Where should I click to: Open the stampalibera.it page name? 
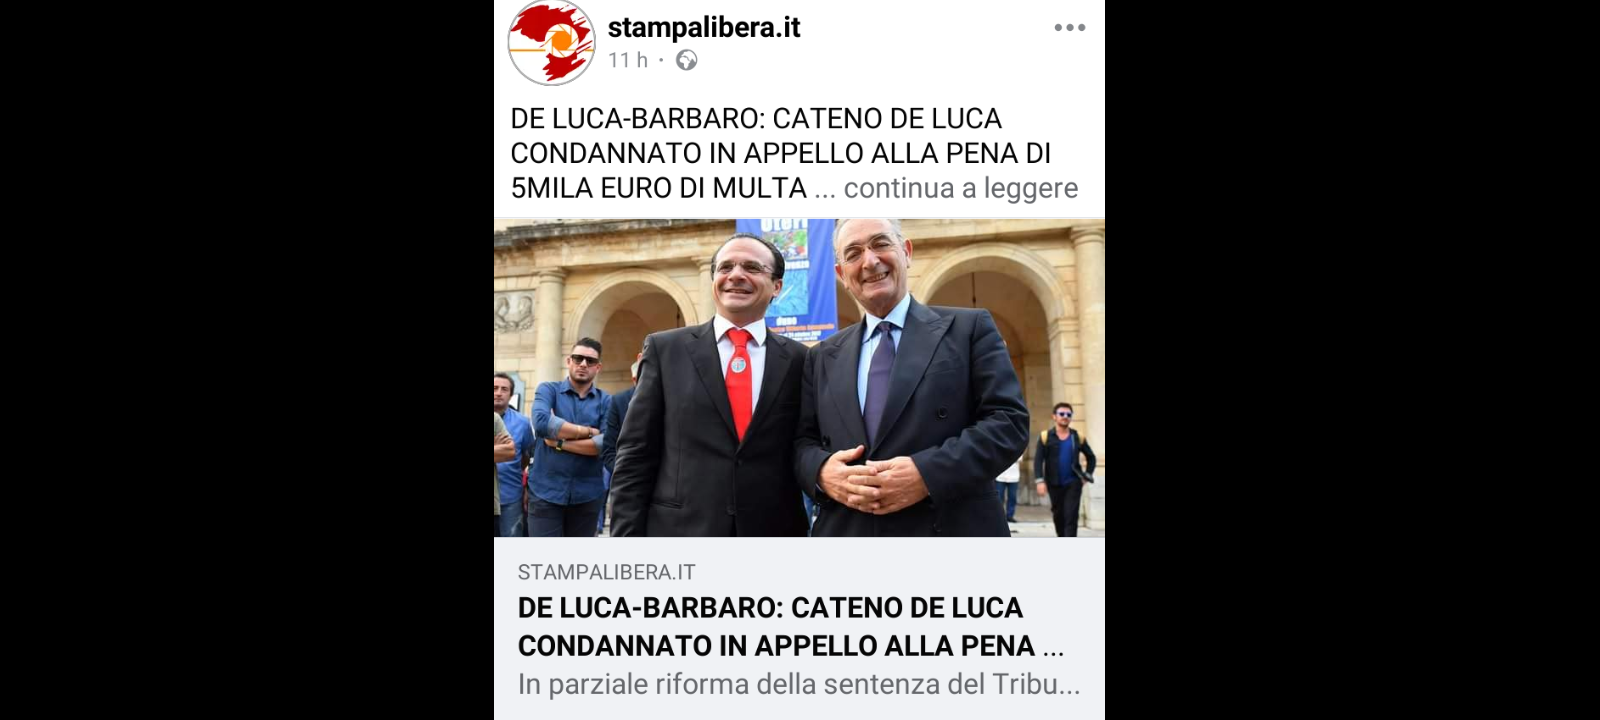704,27
